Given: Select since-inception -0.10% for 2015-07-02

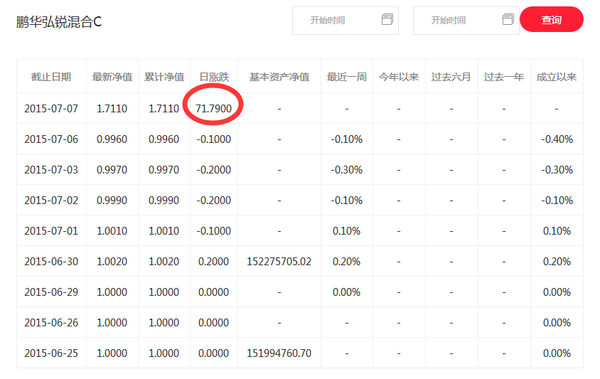Looking at the screenshot, I should 557,200.
